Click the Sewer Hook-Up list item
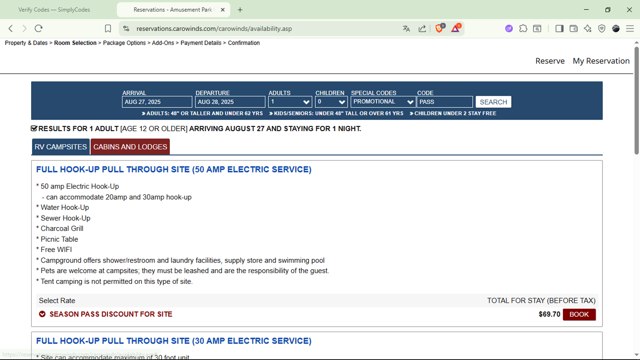640x360 pixels. pos(63,218)
